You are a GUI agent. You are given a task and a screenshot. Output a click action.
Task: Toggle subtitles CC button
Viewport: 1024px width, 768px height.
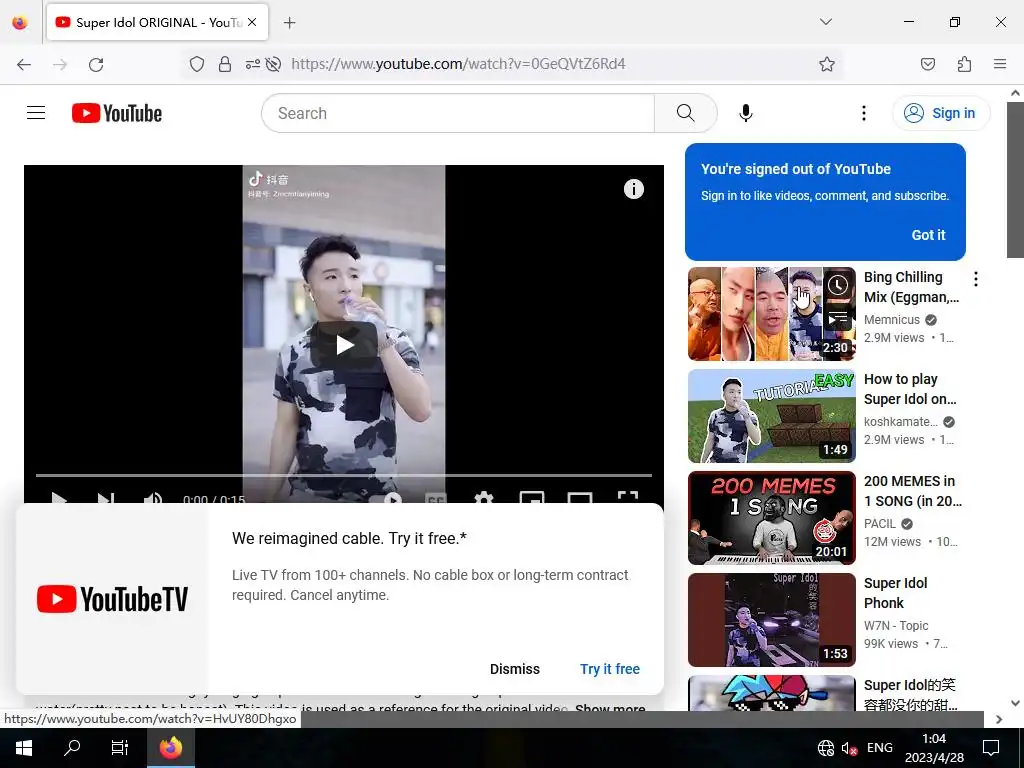click(x=436, y=498)
